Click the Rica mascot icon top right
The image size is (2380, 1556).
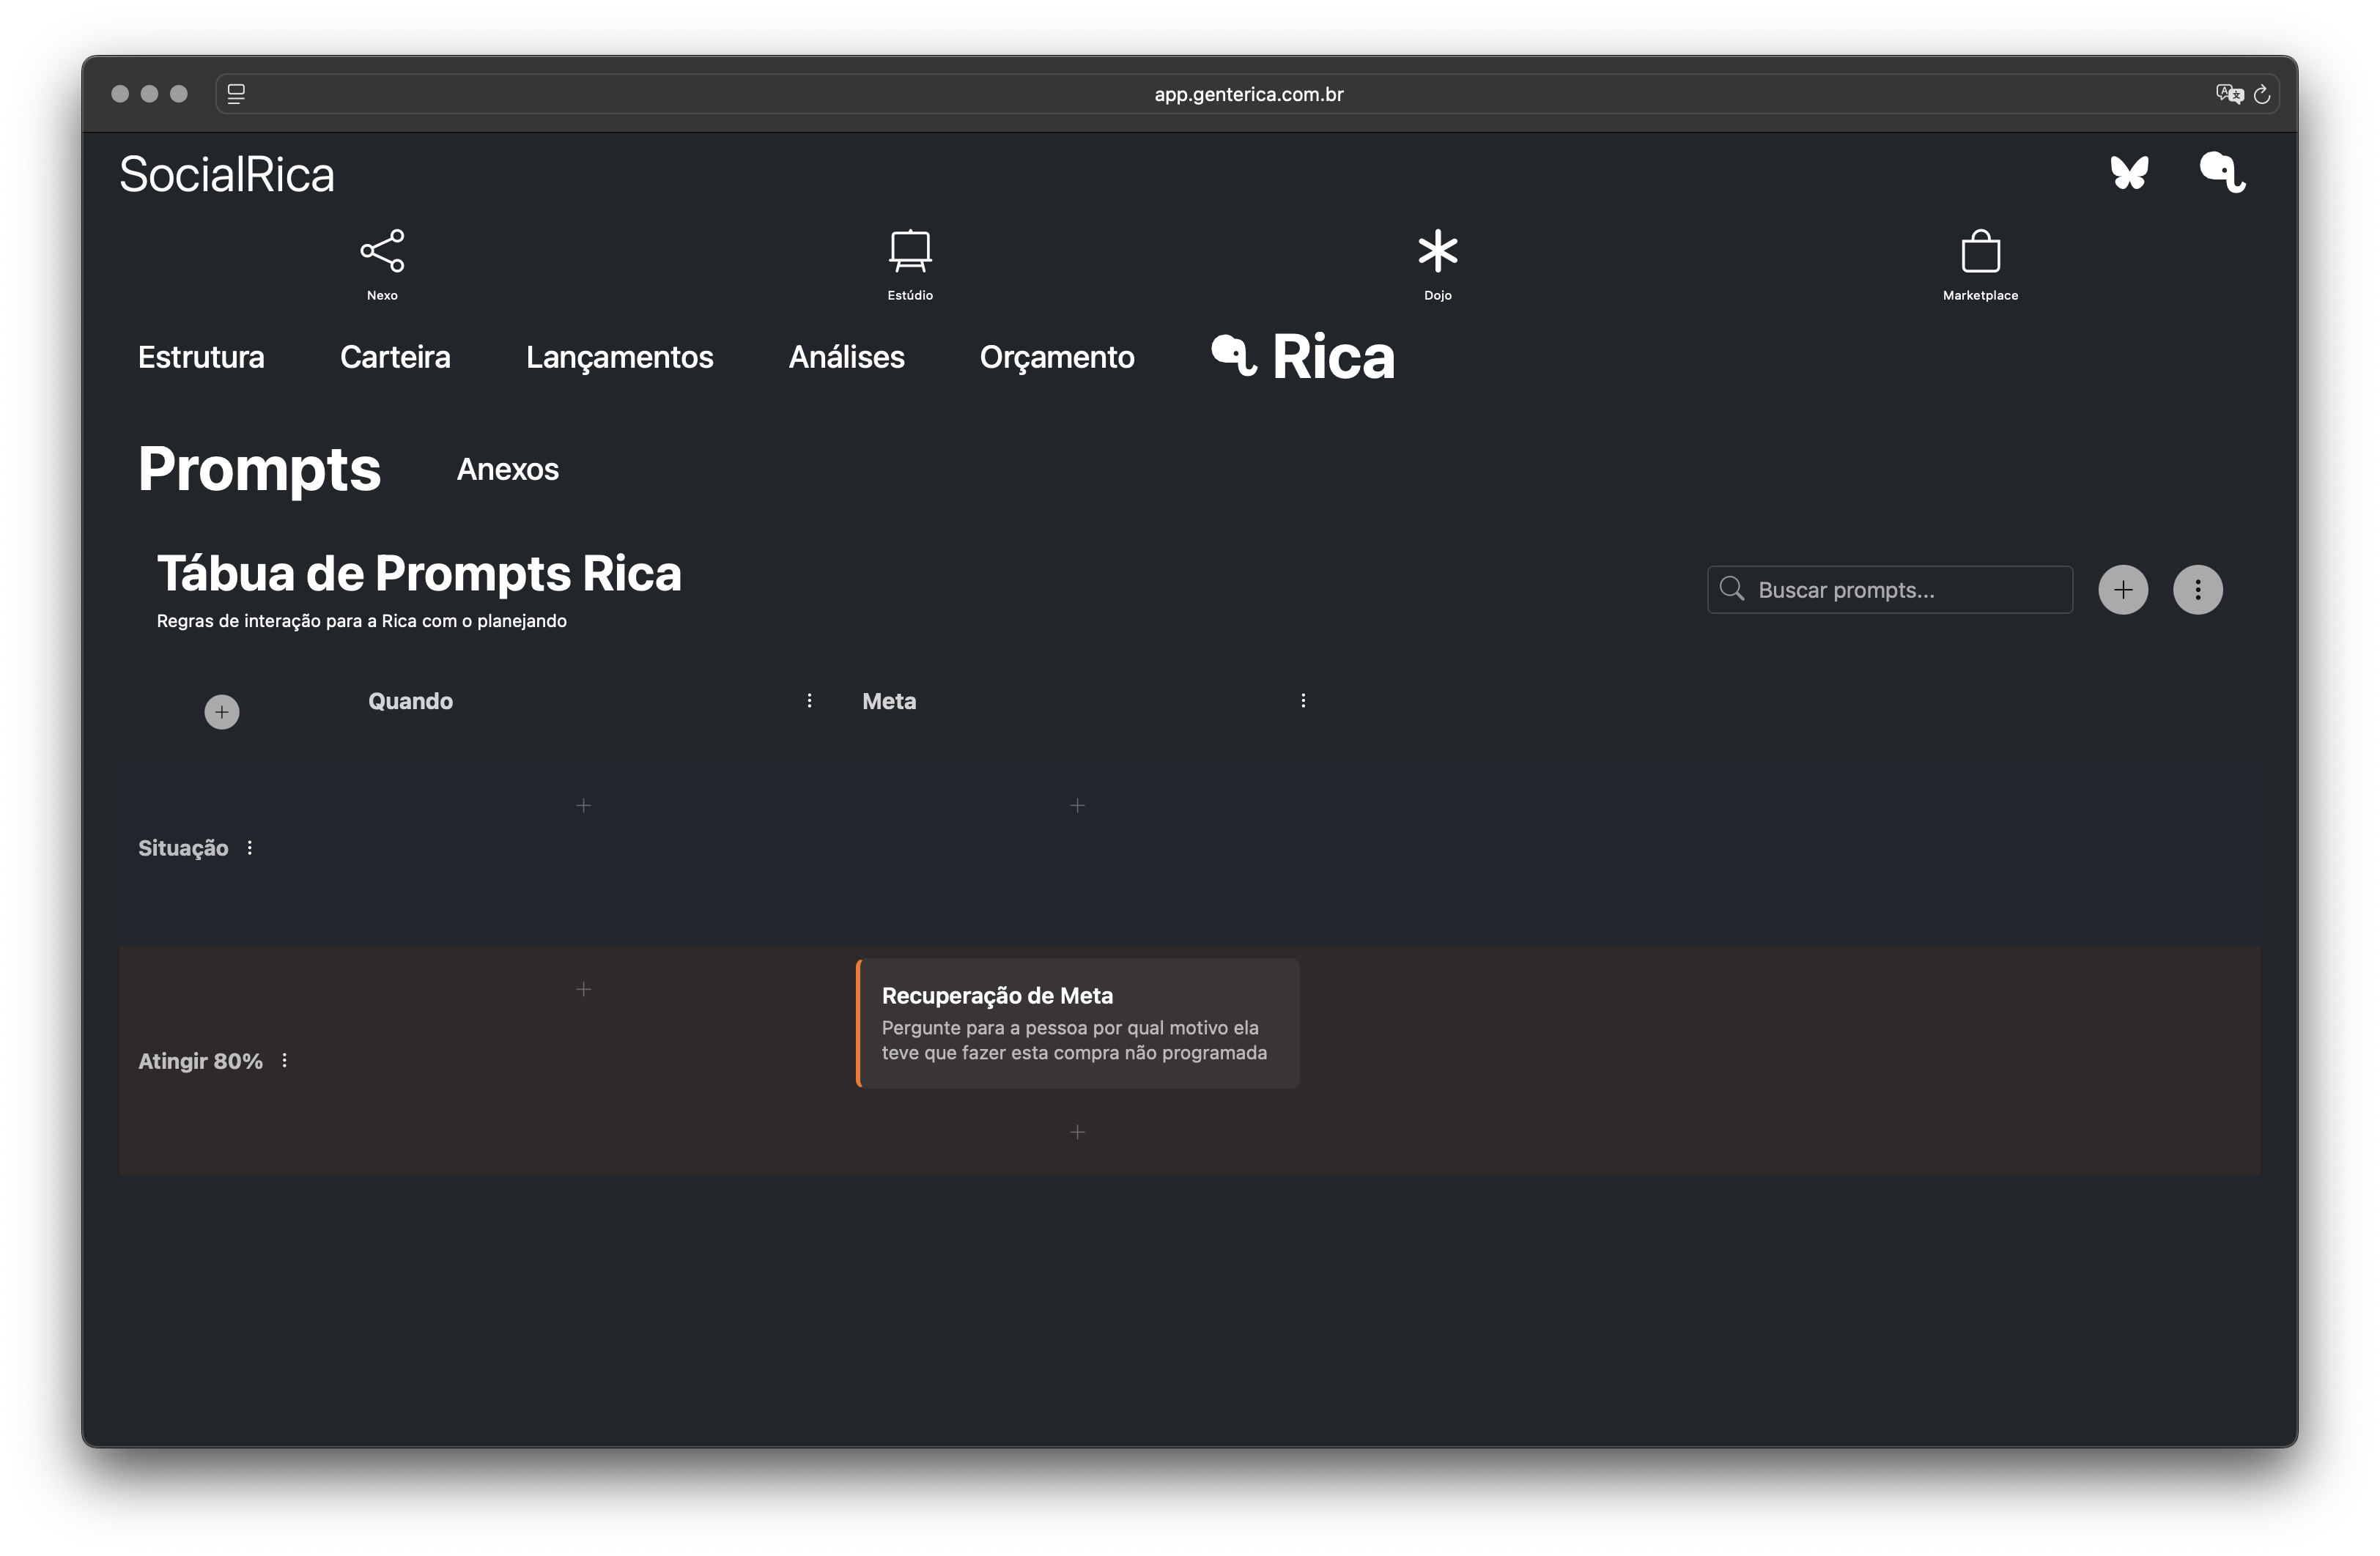tap(2222, 172)
